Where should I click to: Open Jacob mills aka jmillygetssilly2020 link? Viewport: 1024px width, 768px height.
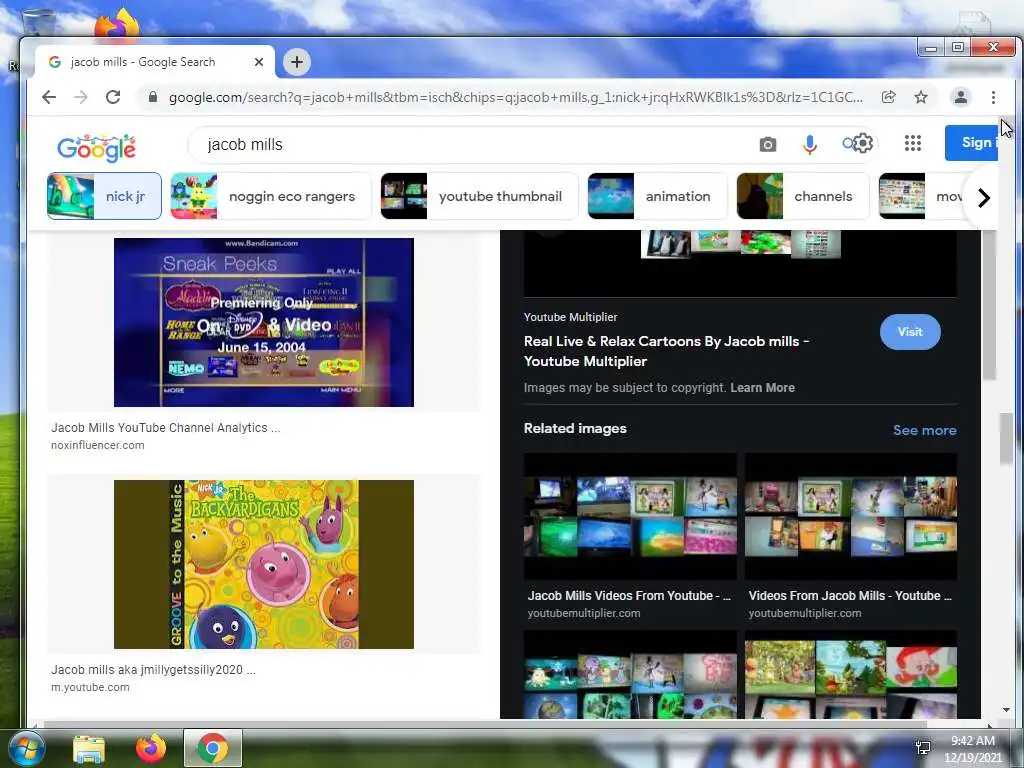click(x=153, y=670)
